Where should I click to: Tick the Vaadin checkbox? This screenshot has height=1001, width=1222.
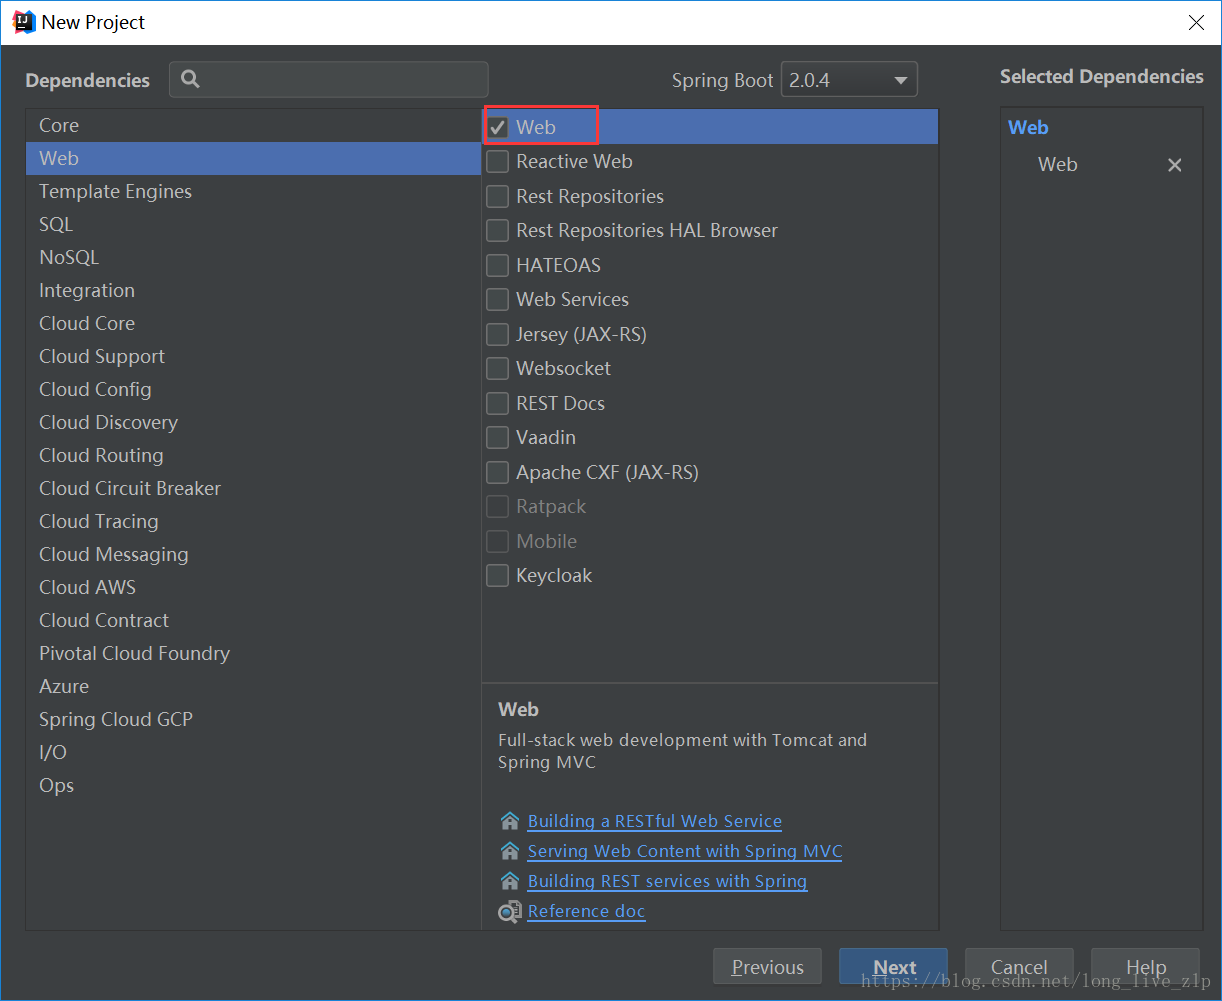pos(497,437)
